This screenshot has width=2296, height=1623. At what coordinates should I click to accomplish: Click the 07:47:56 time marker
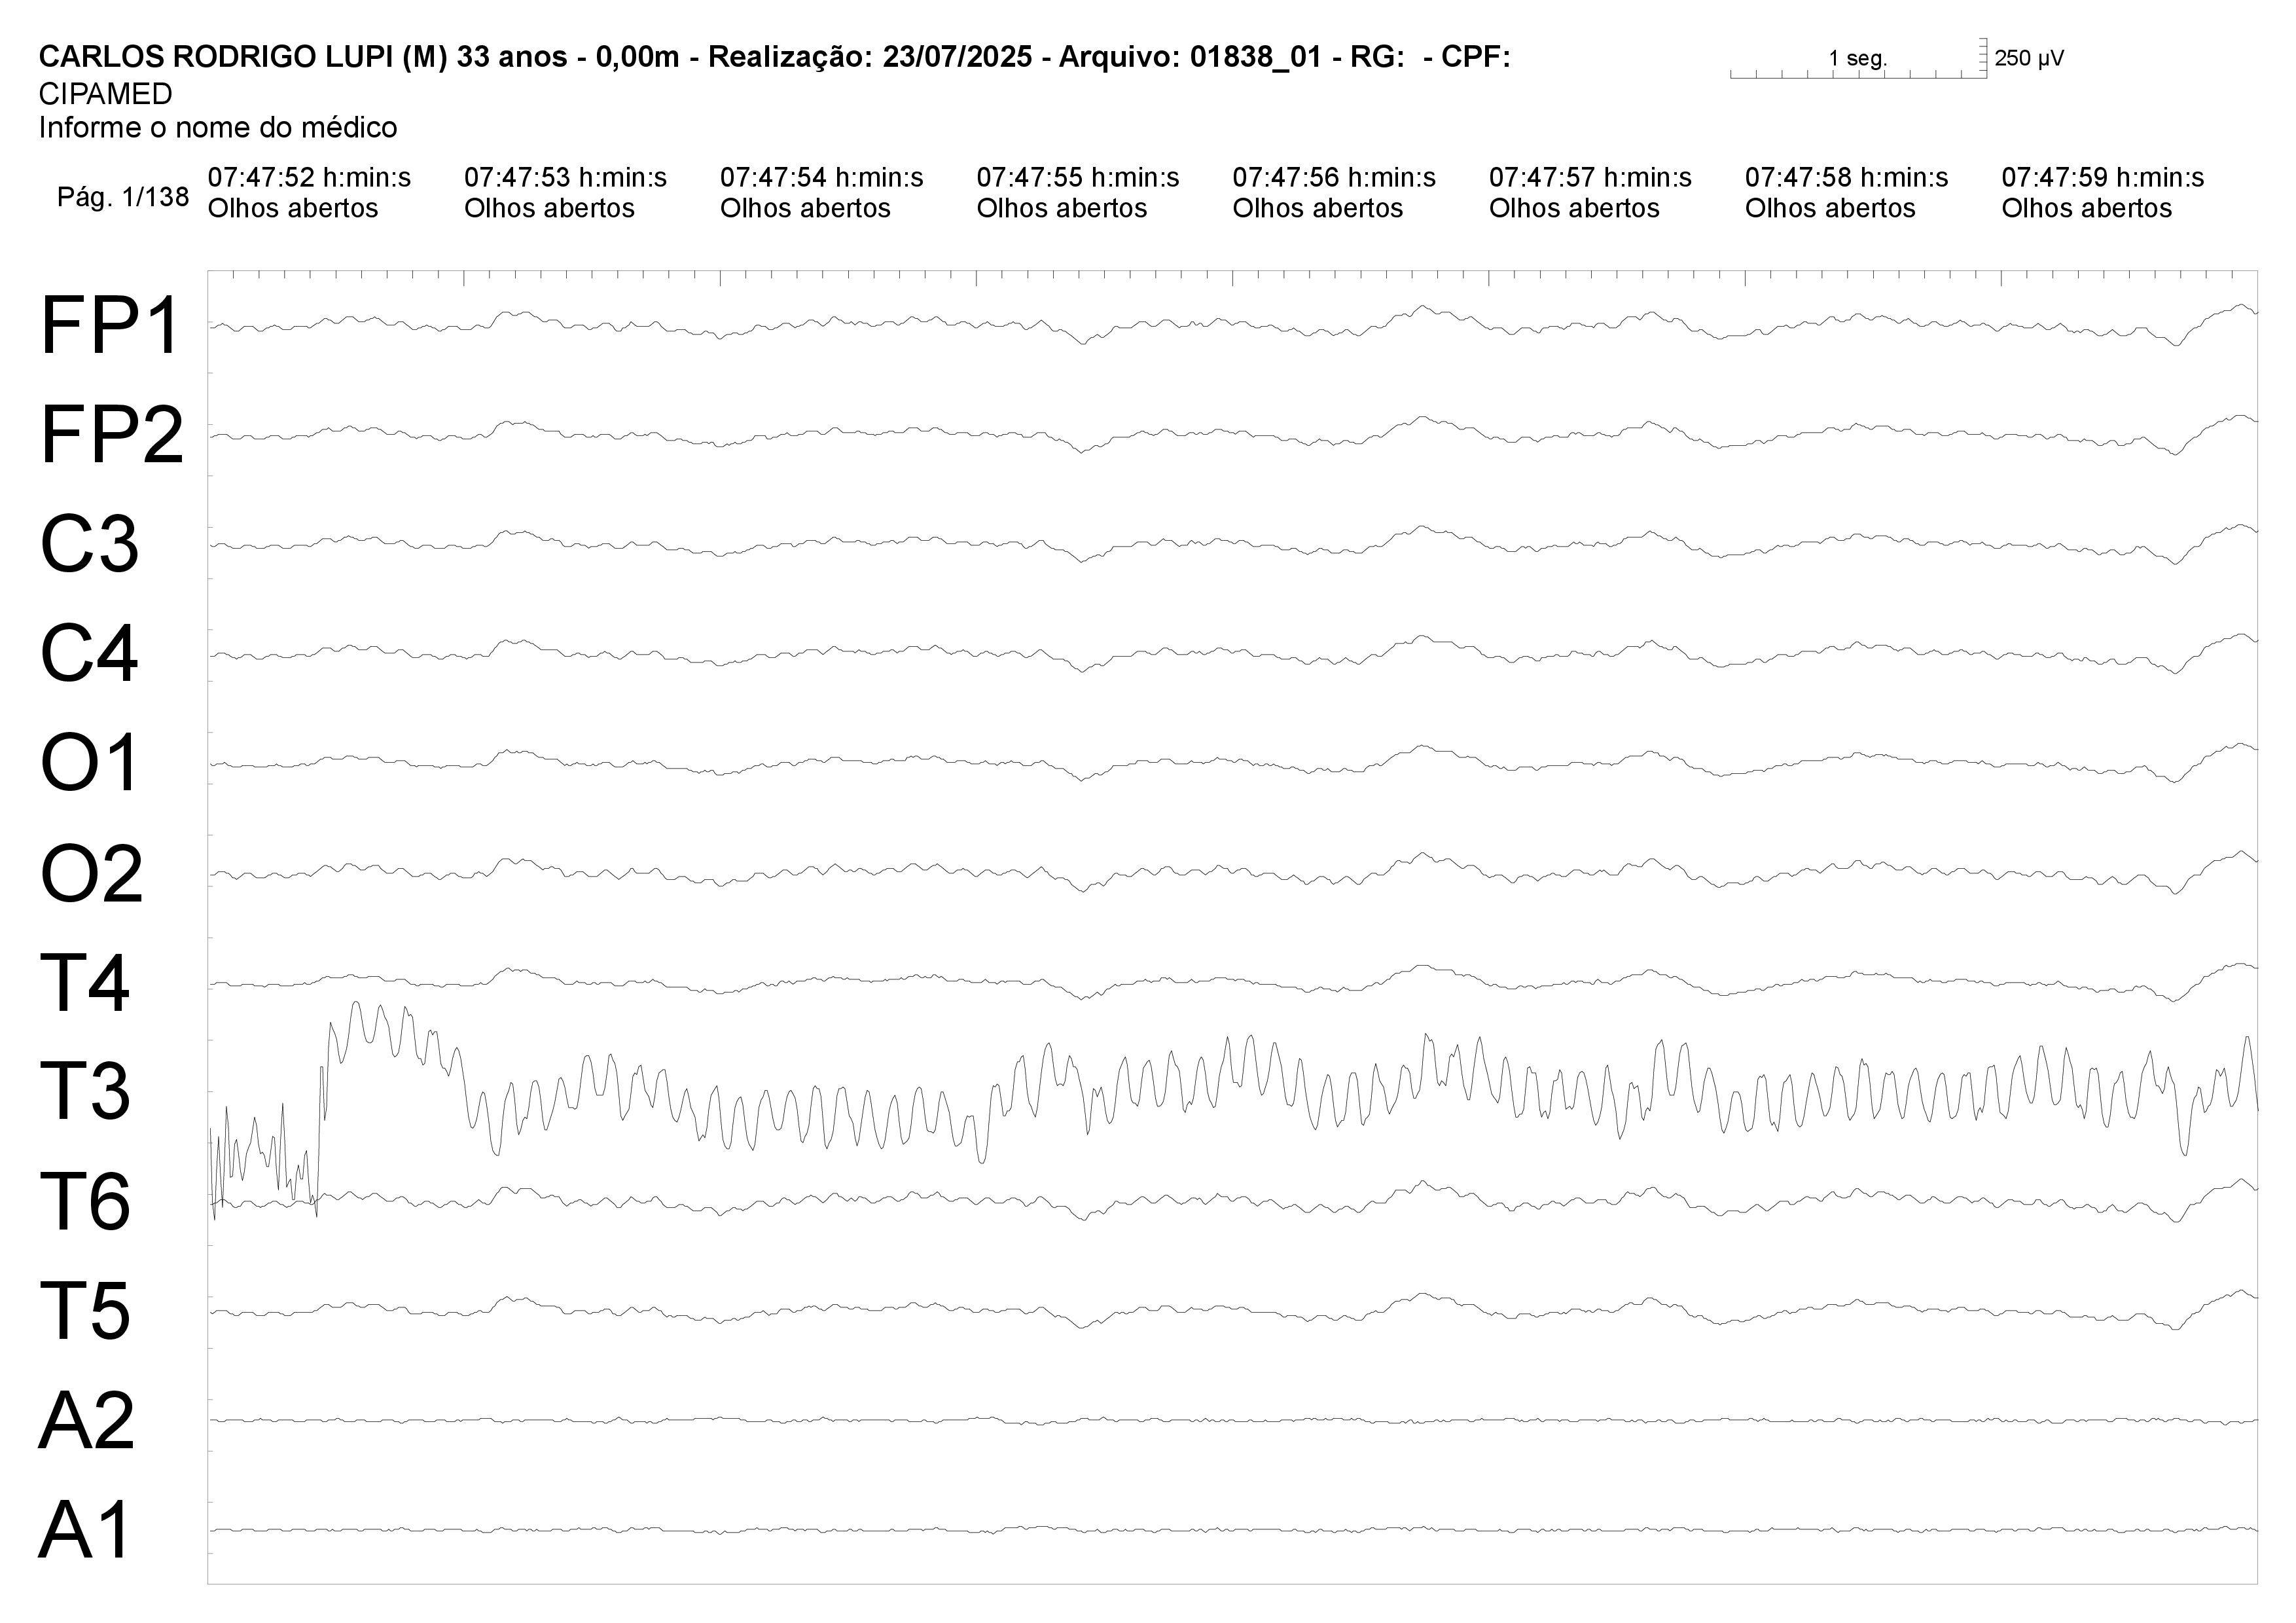pos(1334,178)
